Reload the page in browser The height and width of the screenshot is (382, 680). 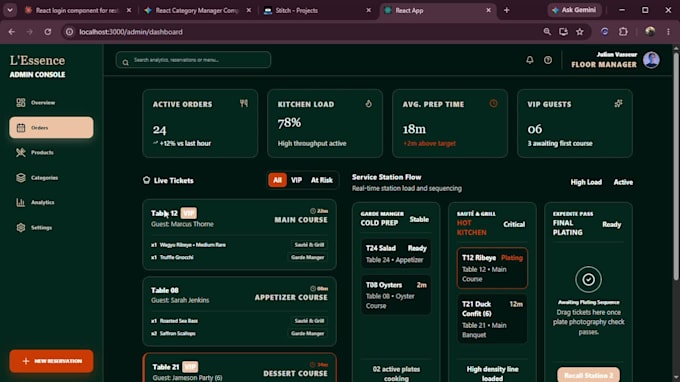click(x=48, y=32)
